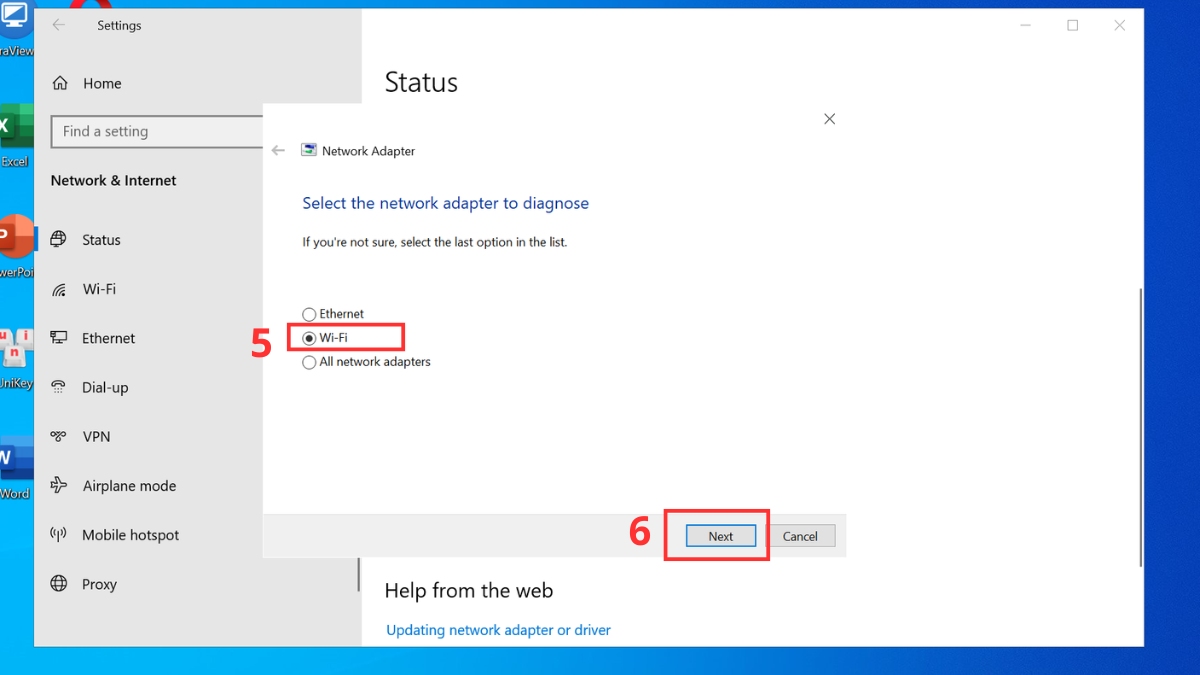Viewport: 1200px width, 675px height.
Task: Cancel the Network Adapter troubleshooter
Action: click(800, 536)
